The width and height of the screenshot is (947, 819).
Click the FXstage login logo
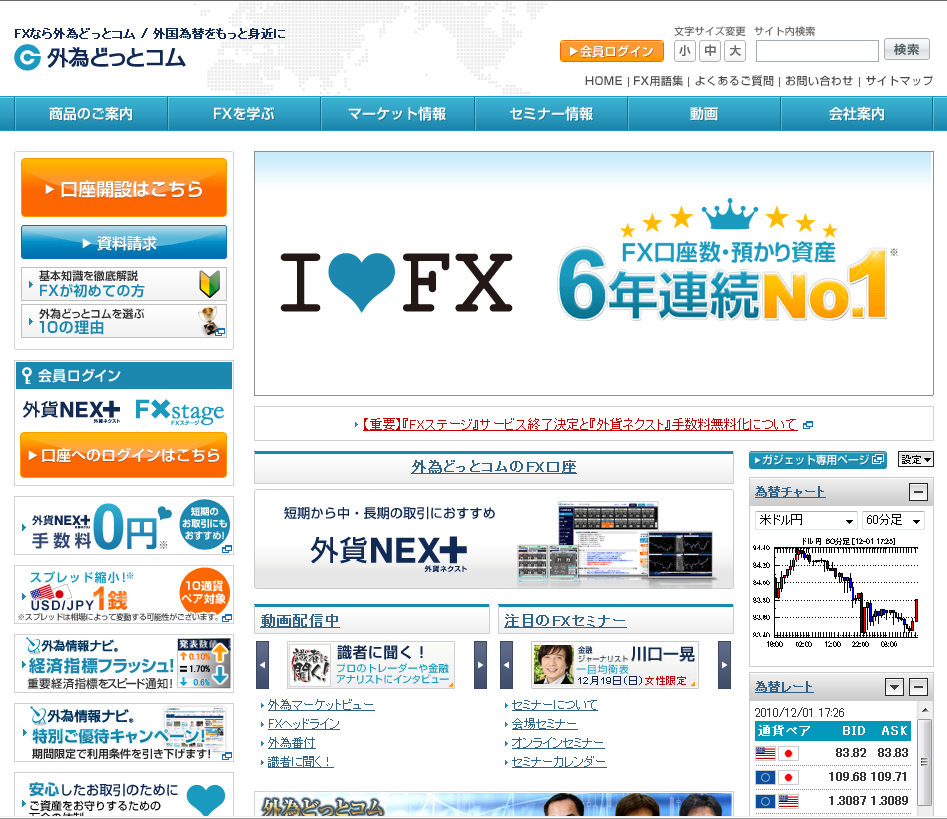(x=180, y=411)
